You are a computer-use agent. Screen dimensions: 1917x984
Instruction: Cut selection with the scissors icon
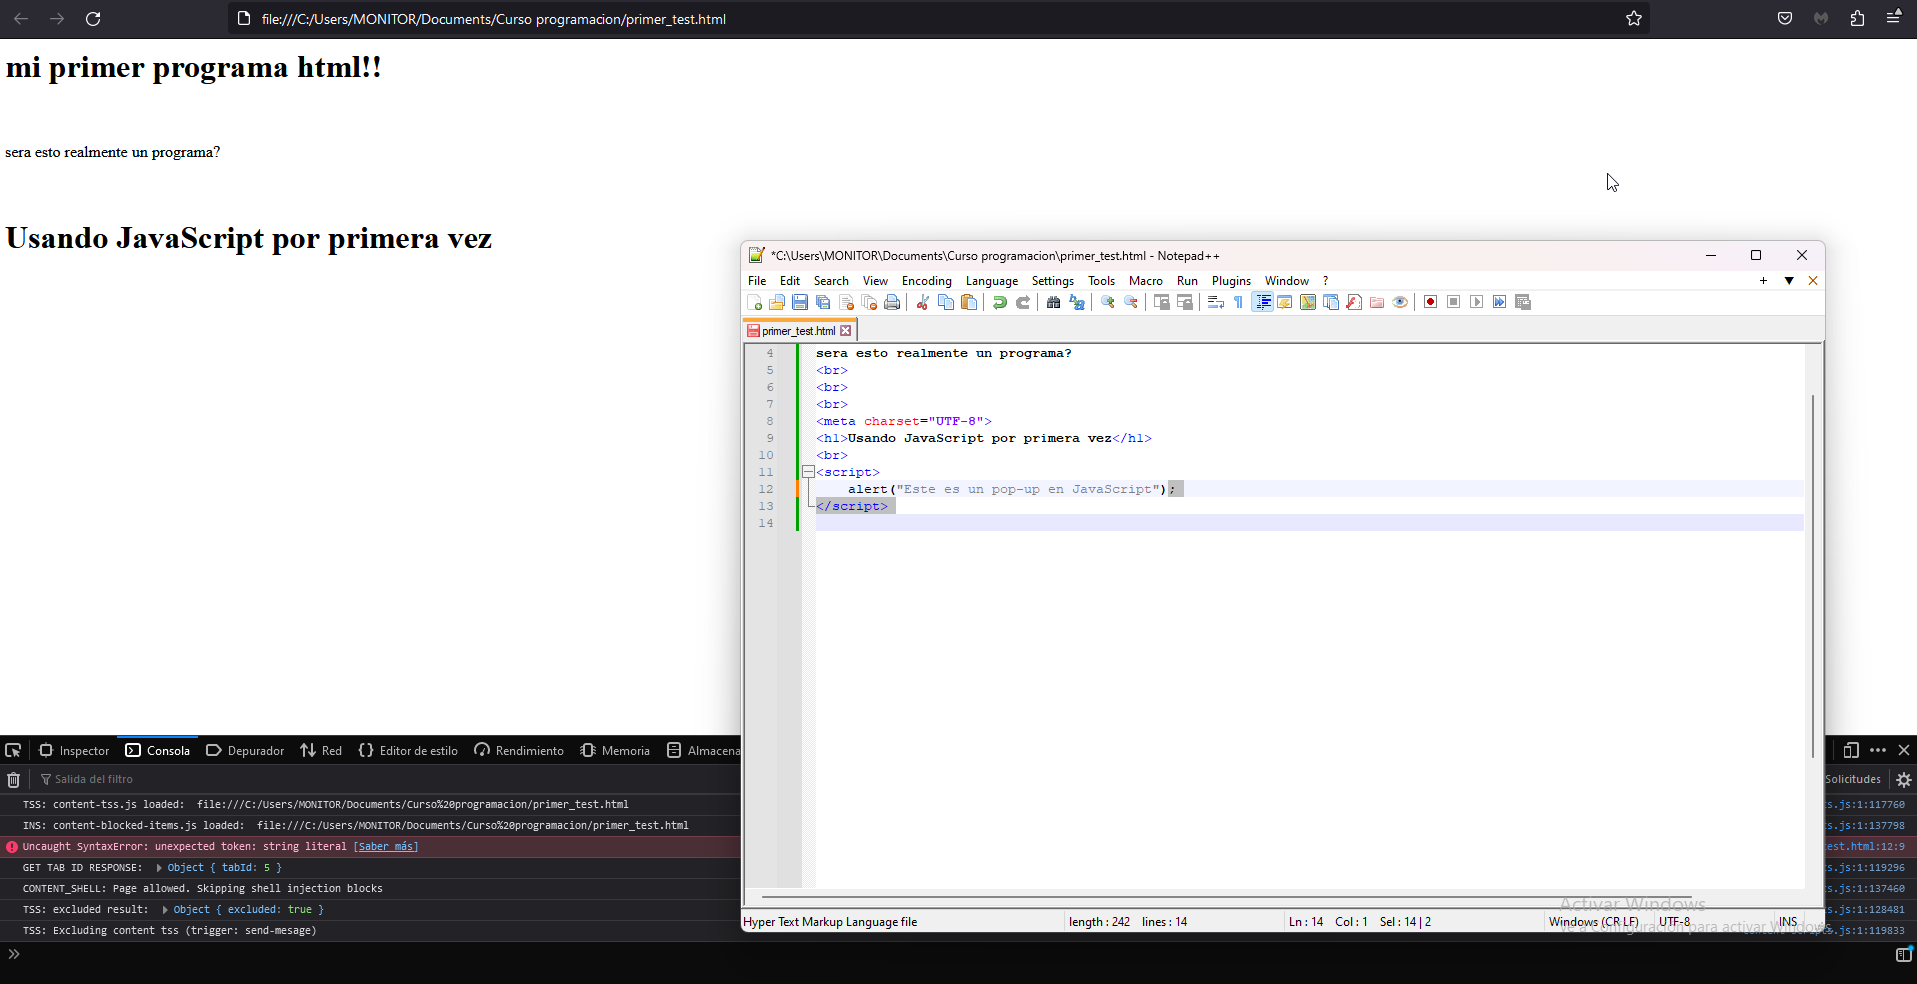(x=922, y=302)
